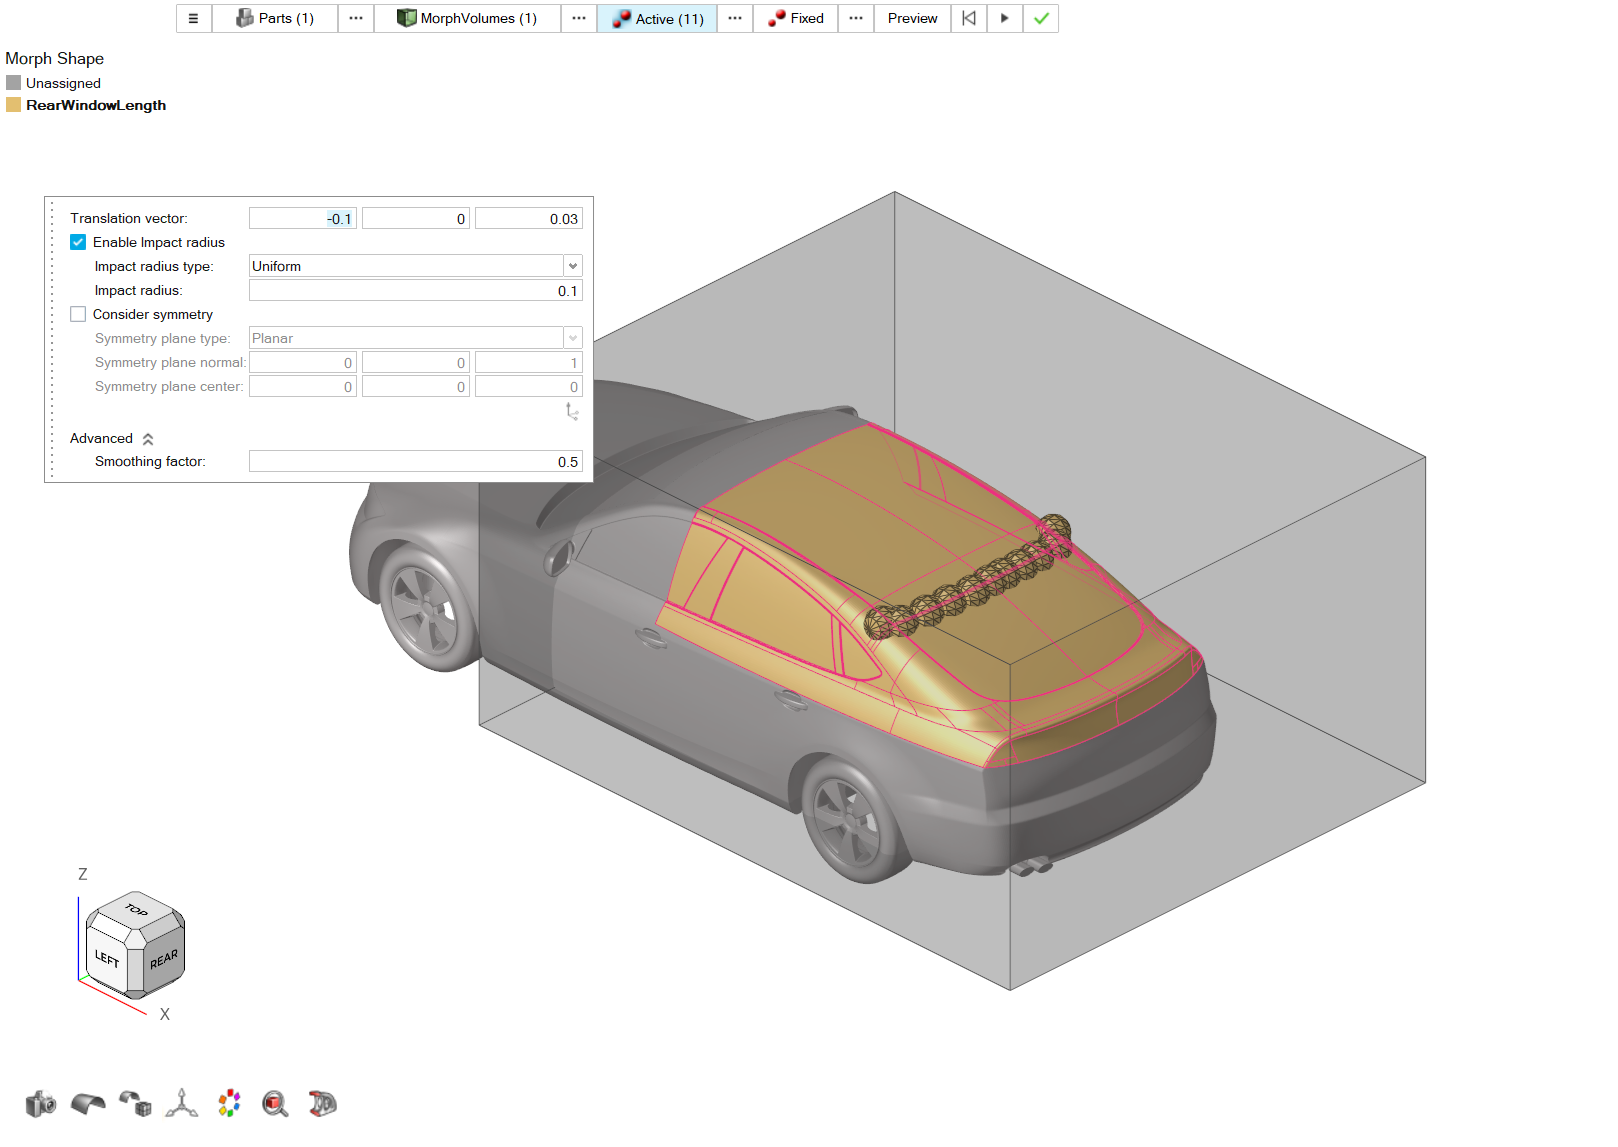Select the Fixed nodes selector
Image resolution: width=1618 pixels, height=1147 pixels.
(x=796, y=18)
